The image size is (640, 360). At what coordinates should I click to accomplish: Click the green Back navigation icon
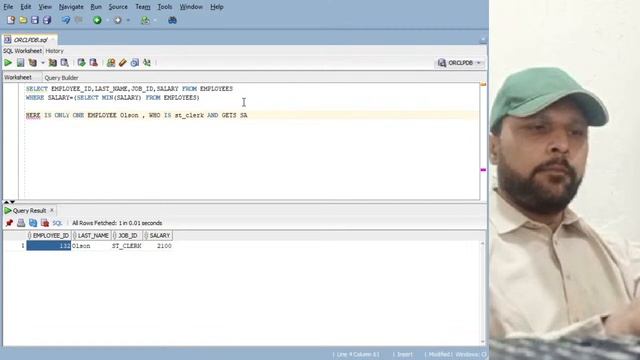(97, 20)
